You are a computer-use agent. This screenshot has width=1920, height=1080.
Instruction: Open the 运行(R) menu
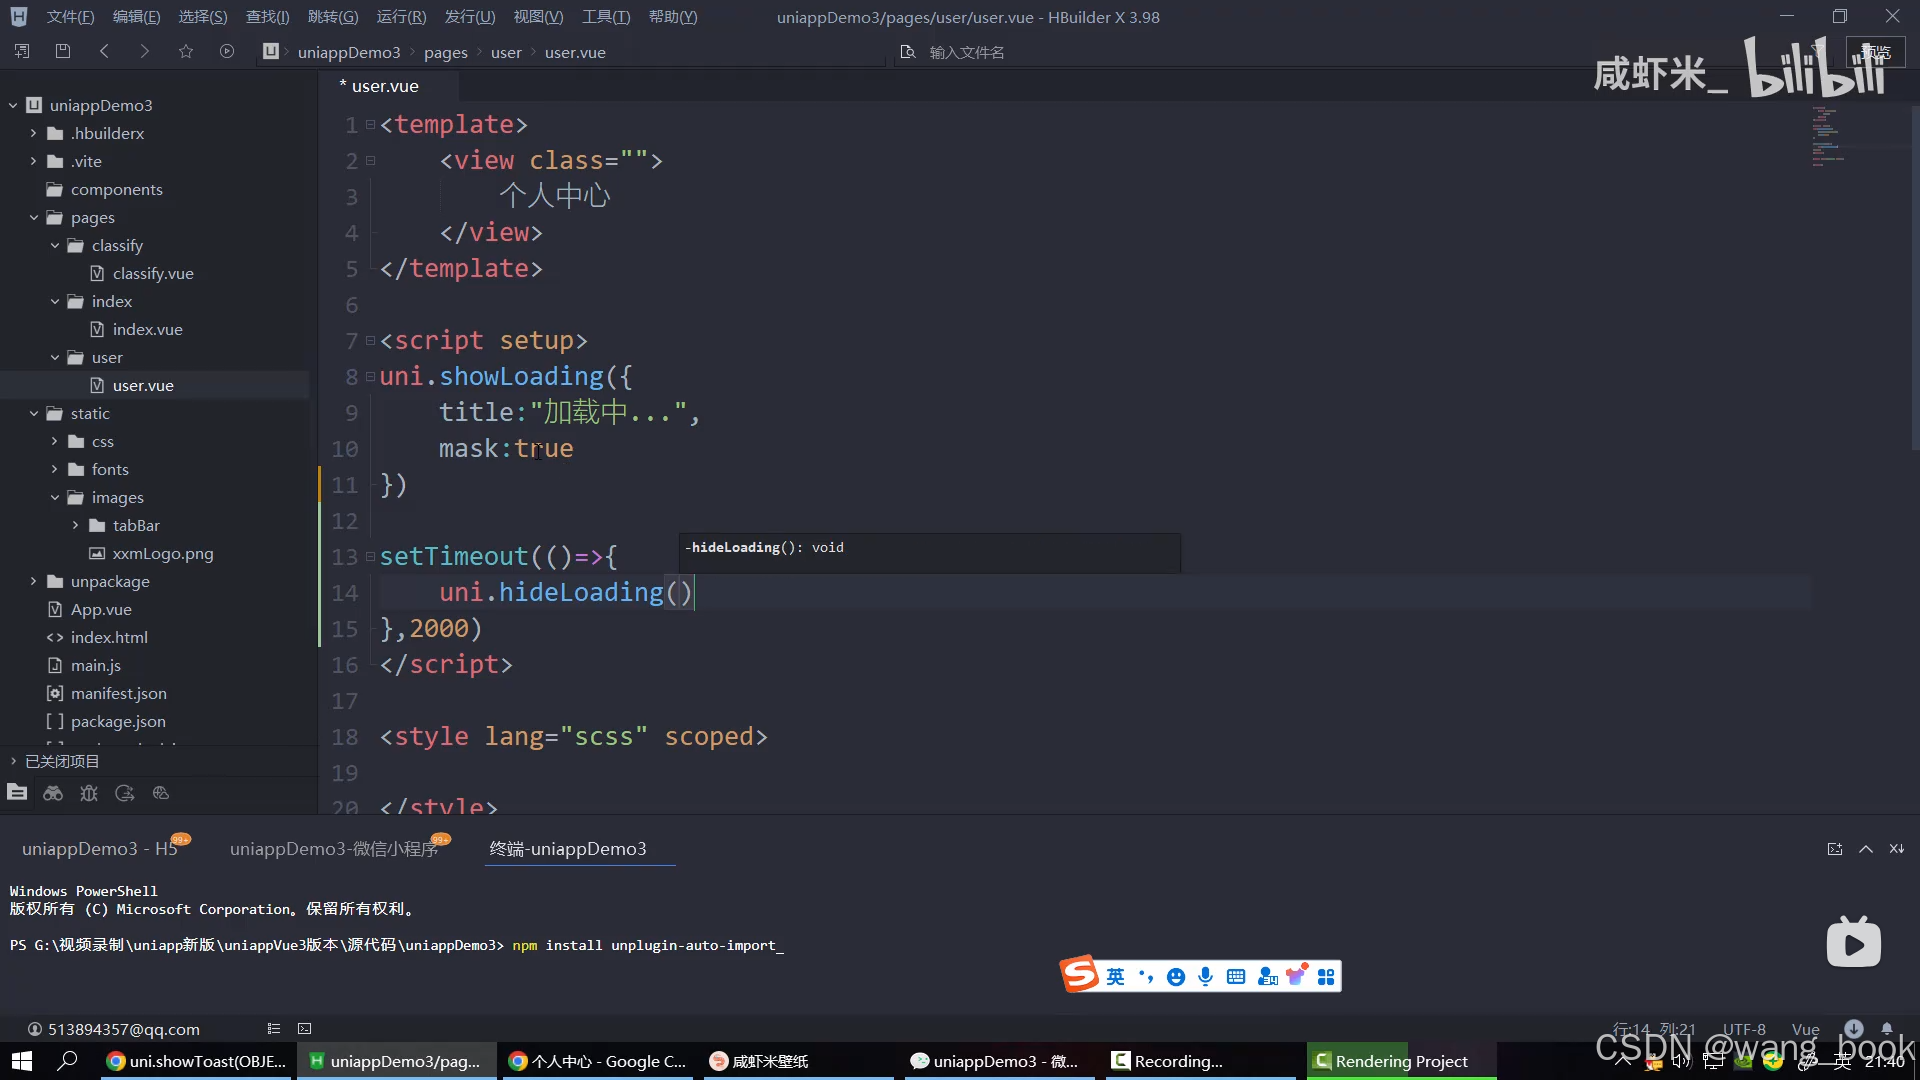pos(401,17)
